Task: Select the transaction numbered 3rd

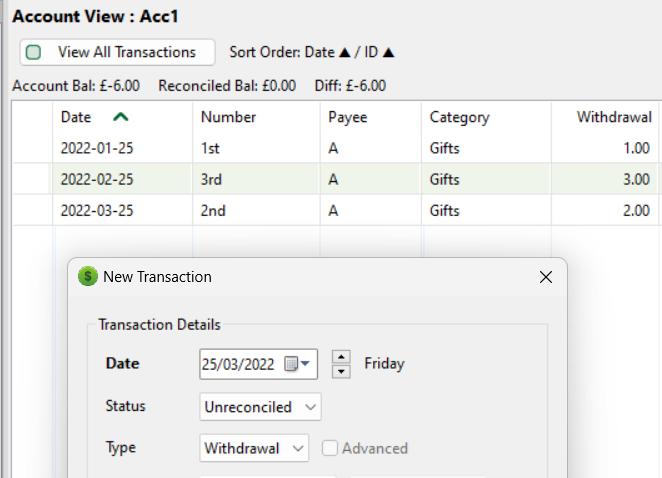Action: (213, 180)
